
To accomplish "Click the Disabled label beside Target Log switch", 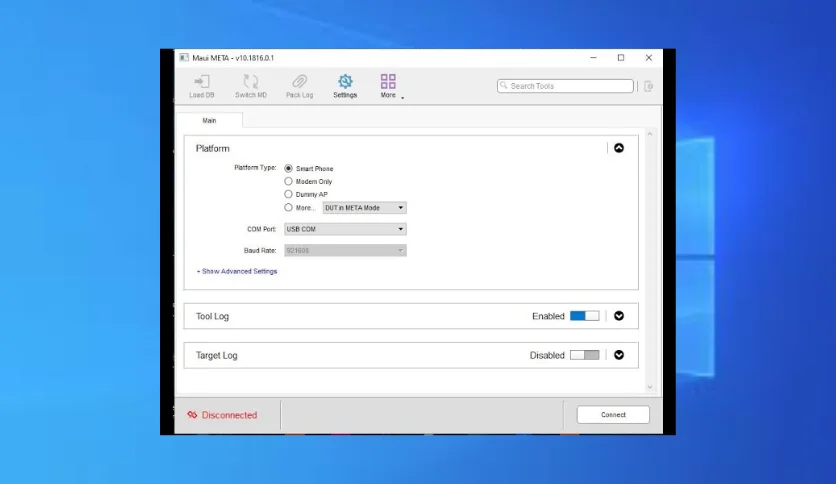I will tap(547, 355).
